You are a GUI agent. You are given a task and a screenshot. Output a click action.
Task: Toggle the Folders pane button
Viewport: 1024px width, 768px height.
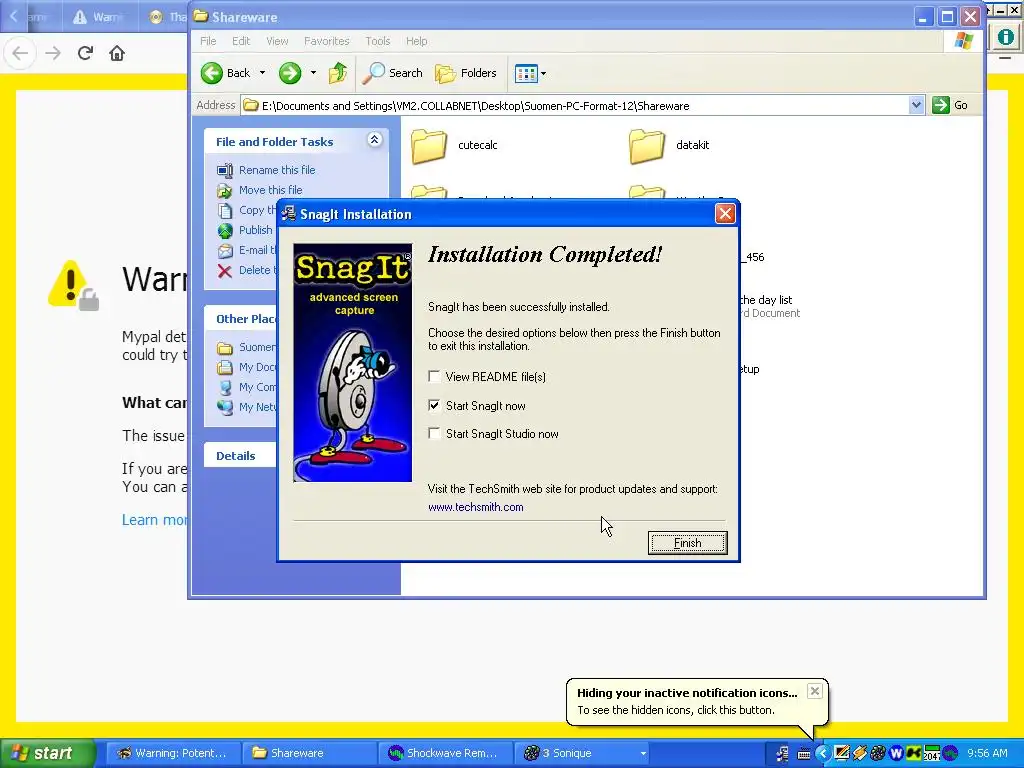(x=466, y=73)
